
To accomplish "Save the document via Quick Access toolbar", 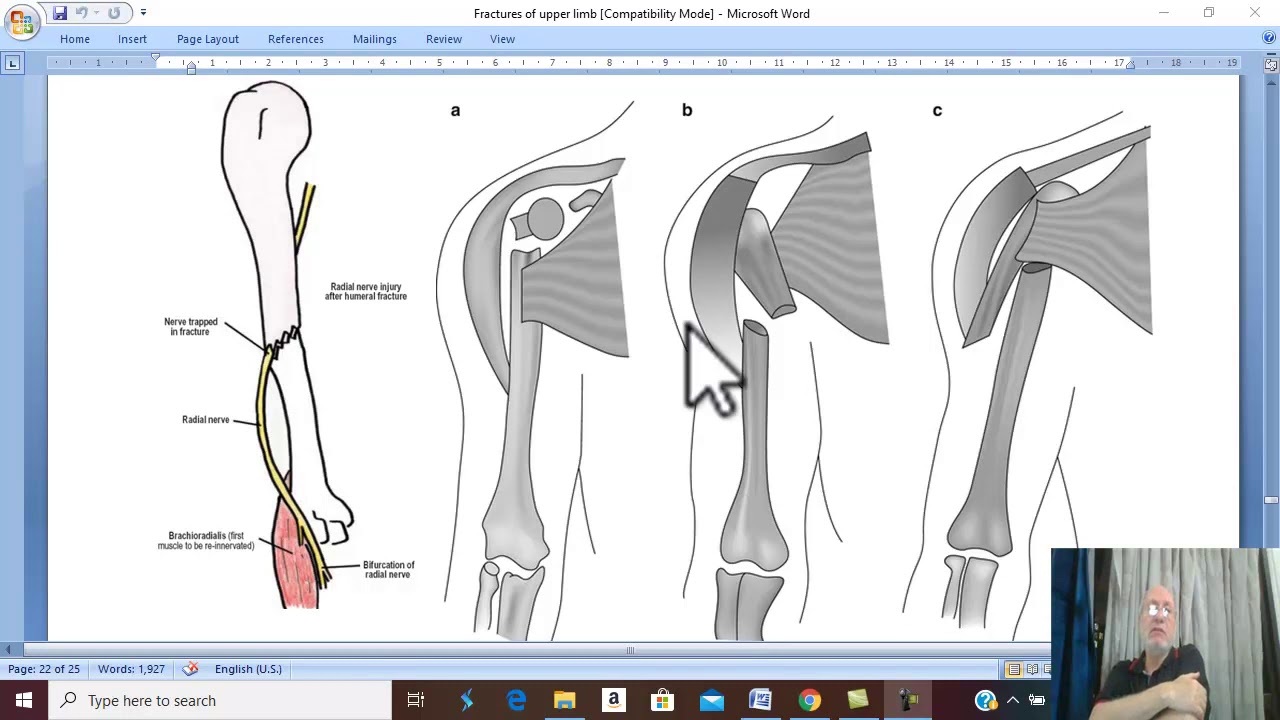I will 60,13.
